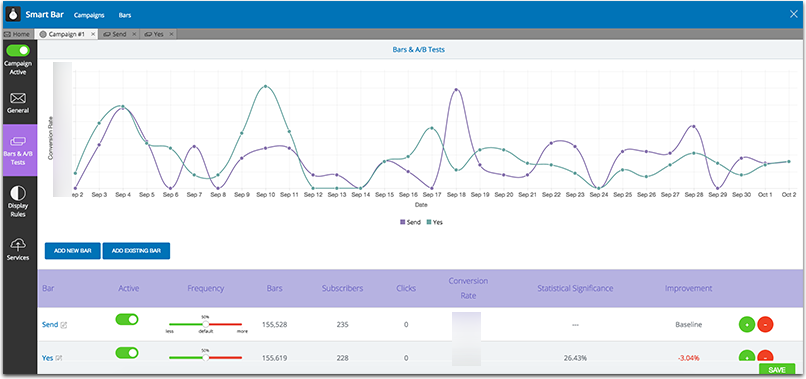Click the 155,528 bars value
806x379 pixels.
(x=274, y=324)
